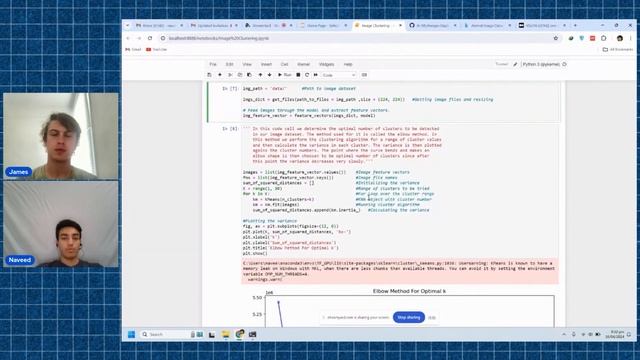
Task: Click the red KMeans warning output
Action: coord(400,271)
